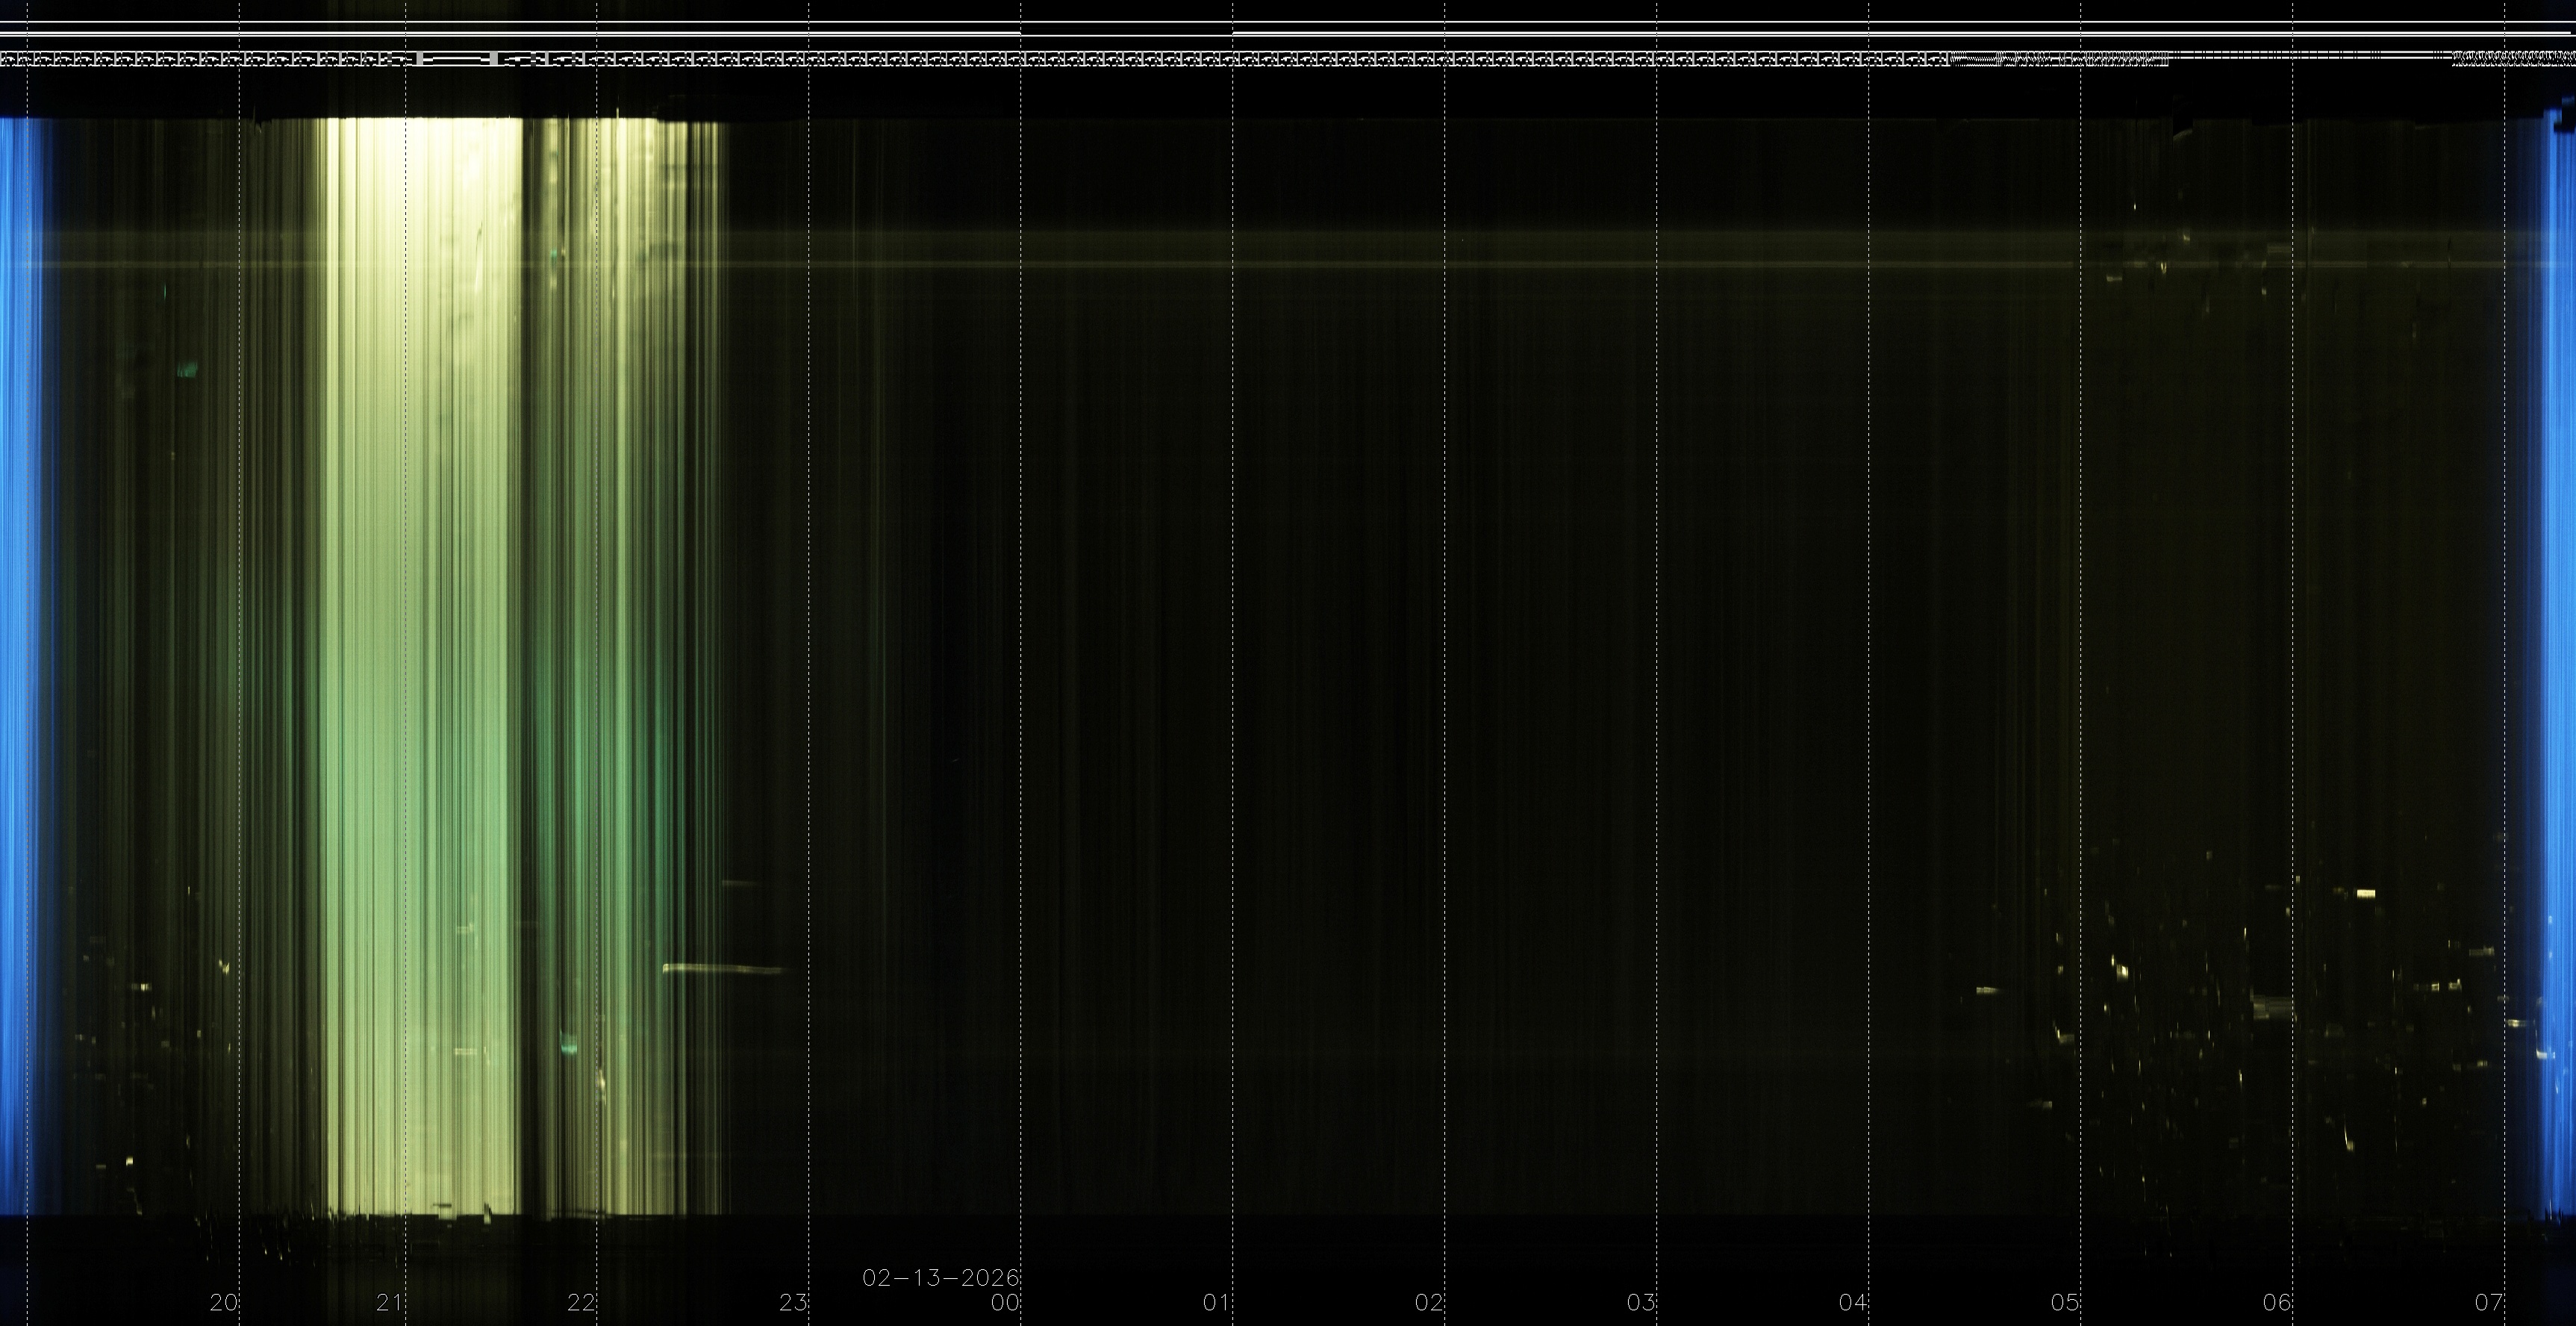Click the 01 hour label
This screenshot has height=1326, width=2576.
tap(1216, 1302)
